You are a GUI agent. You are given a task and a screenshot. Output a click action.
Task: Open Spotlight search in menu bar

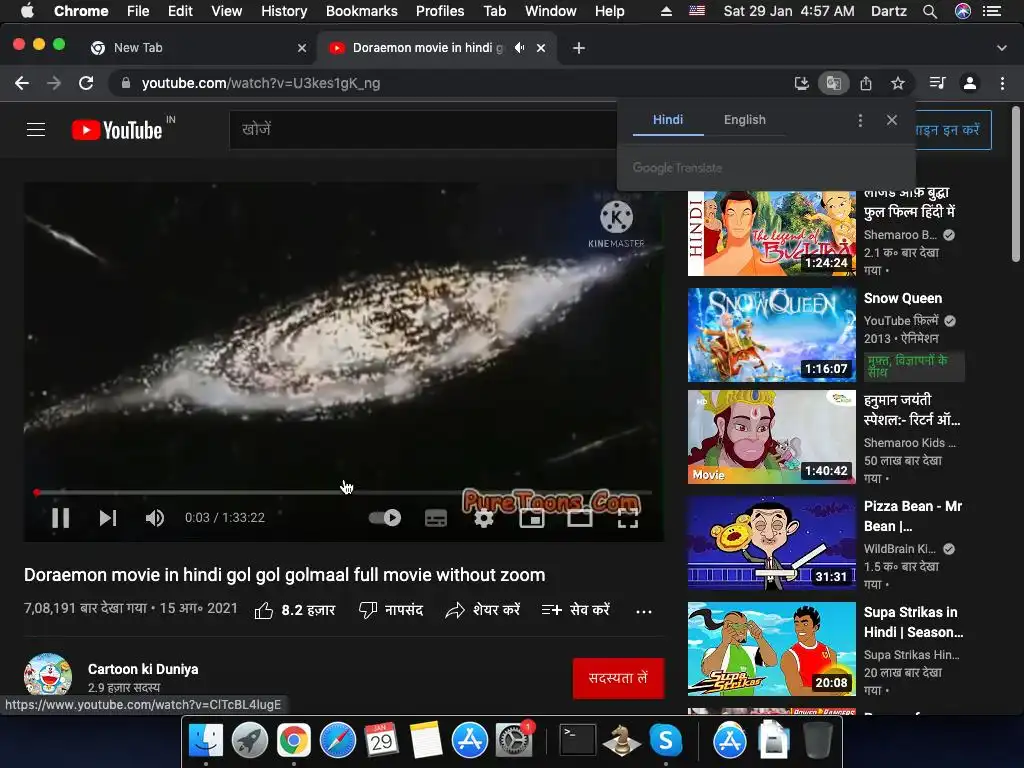tap(929, 11)
